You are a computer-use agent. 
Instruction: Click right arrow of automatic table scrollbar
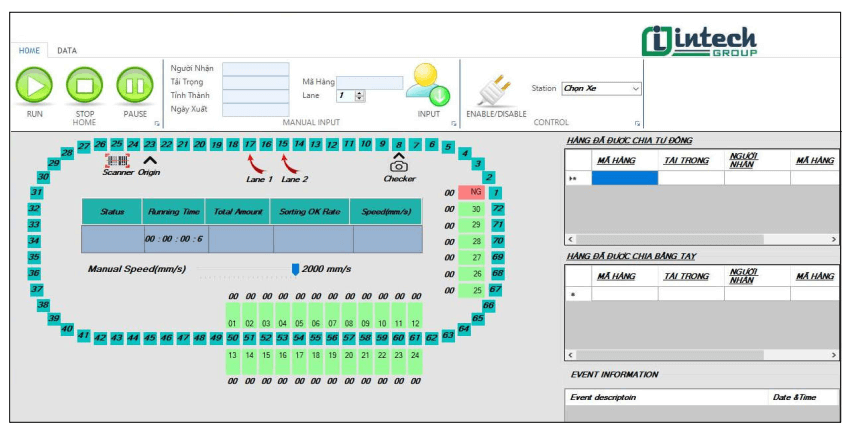point(833,239)
